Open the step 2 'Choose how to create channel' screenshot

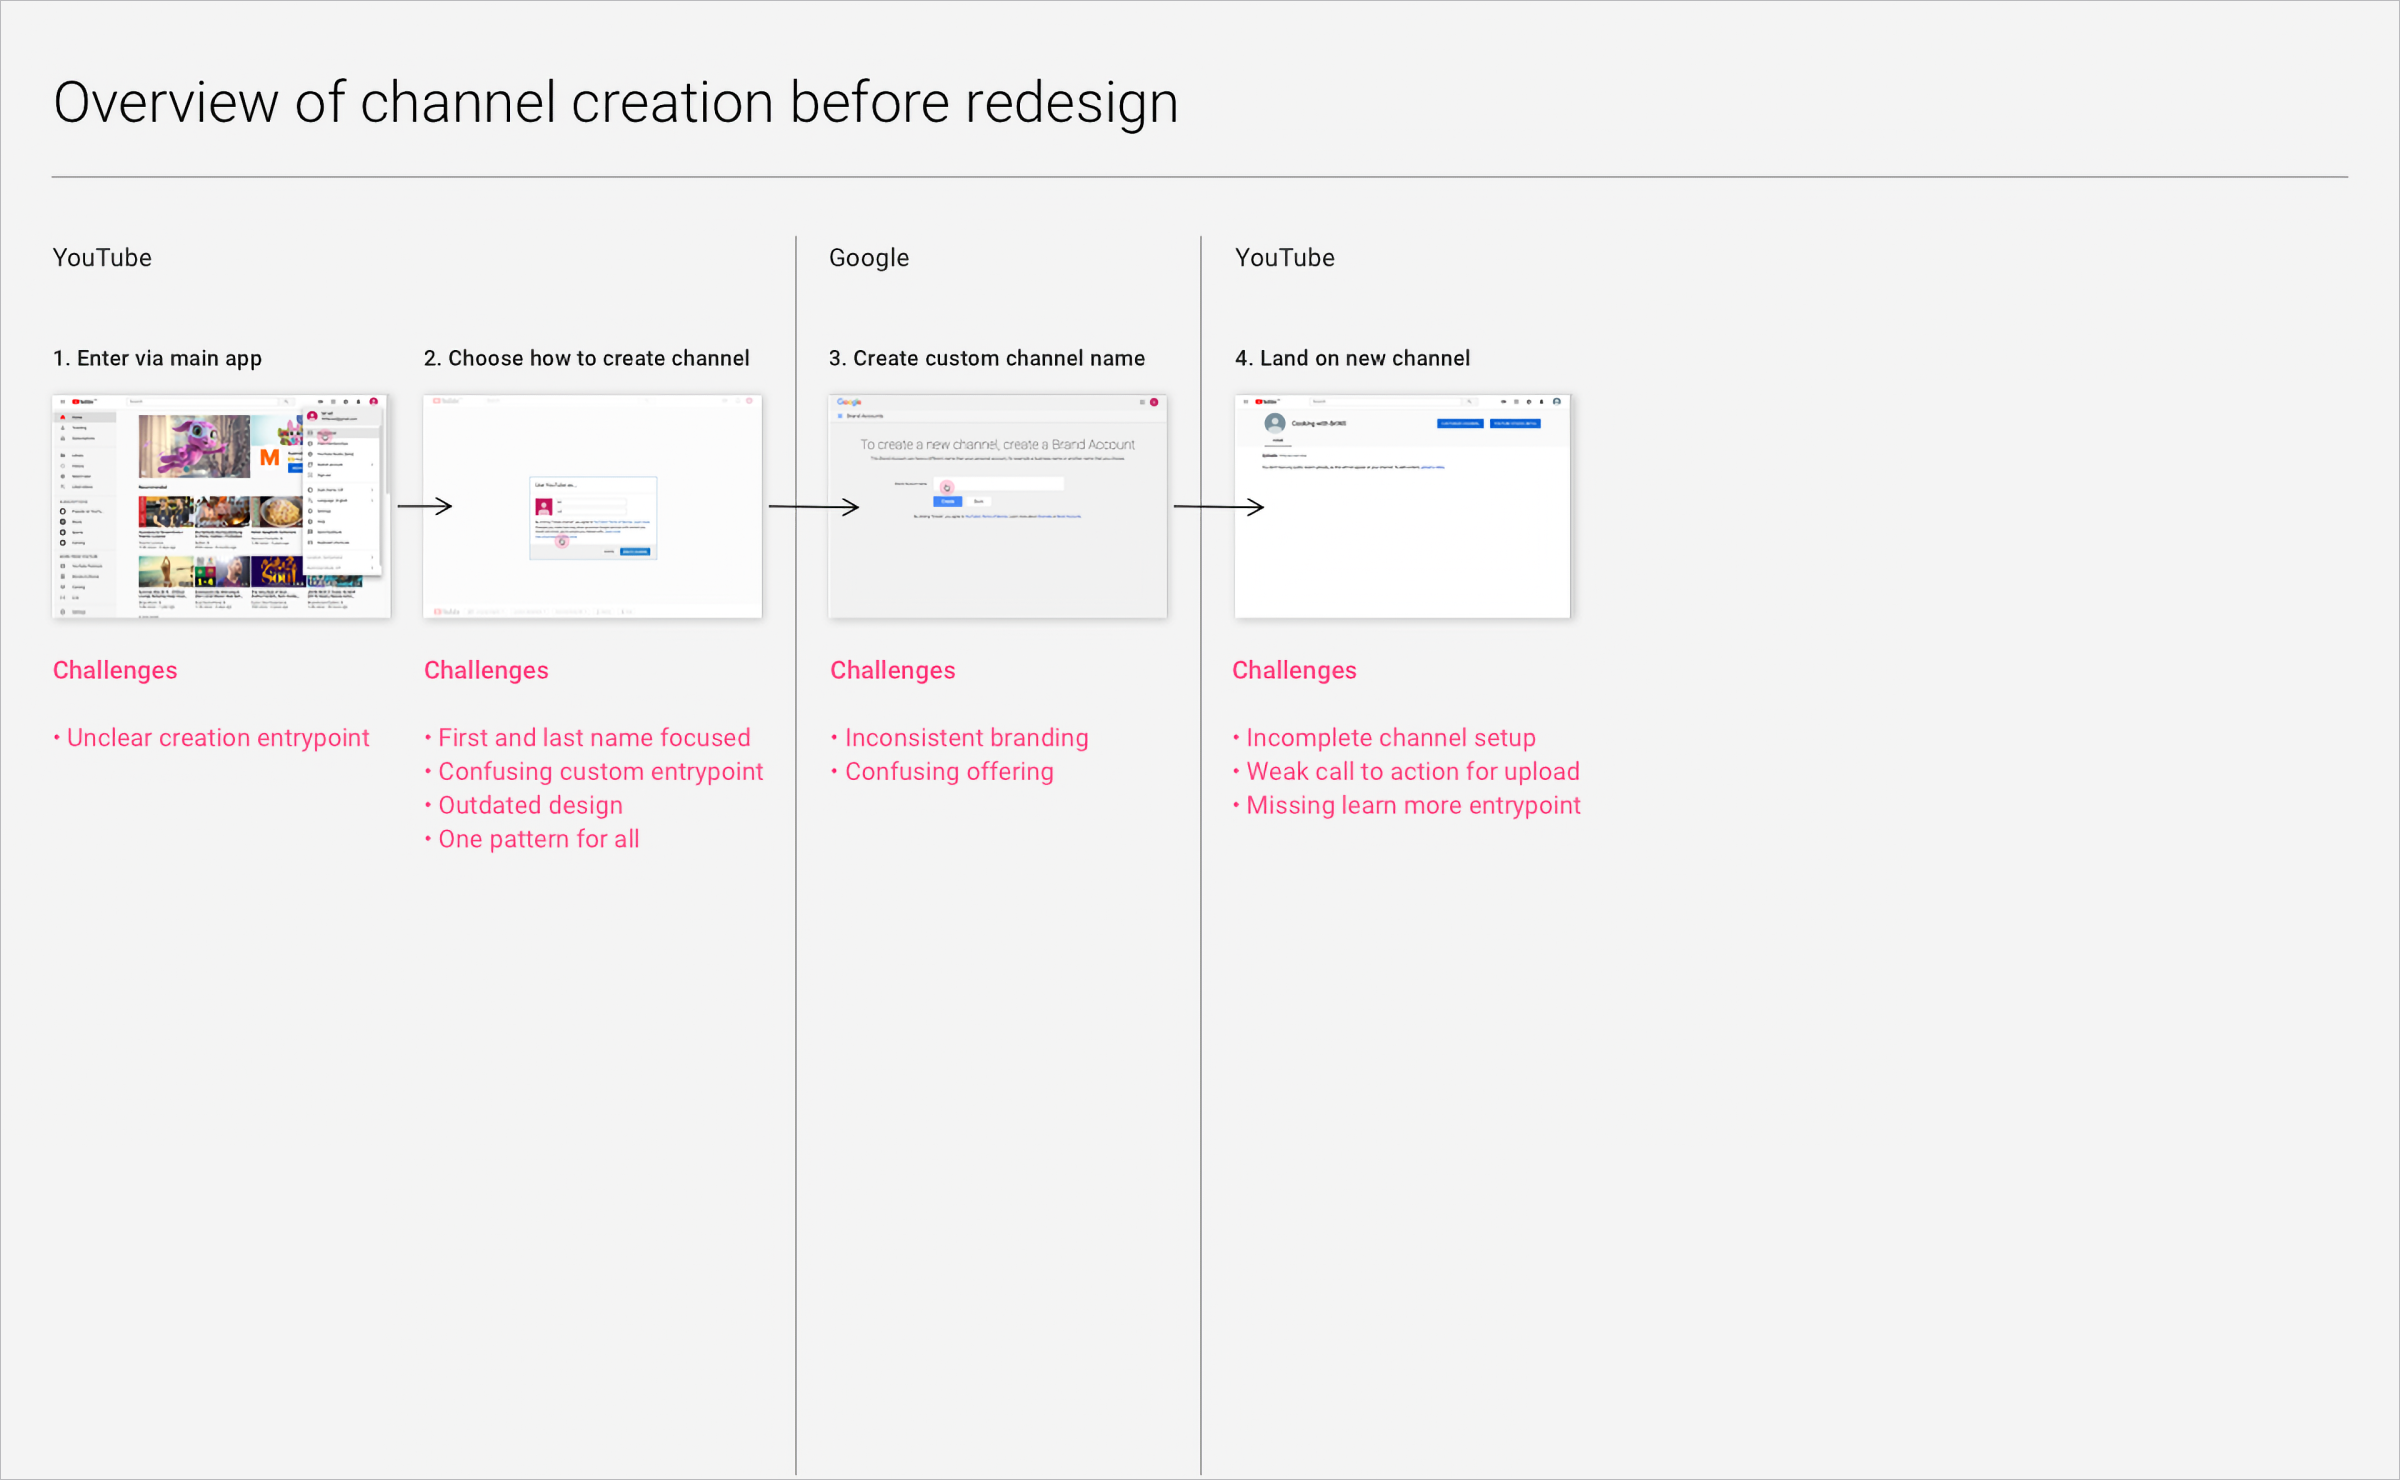tap(593, 506)
